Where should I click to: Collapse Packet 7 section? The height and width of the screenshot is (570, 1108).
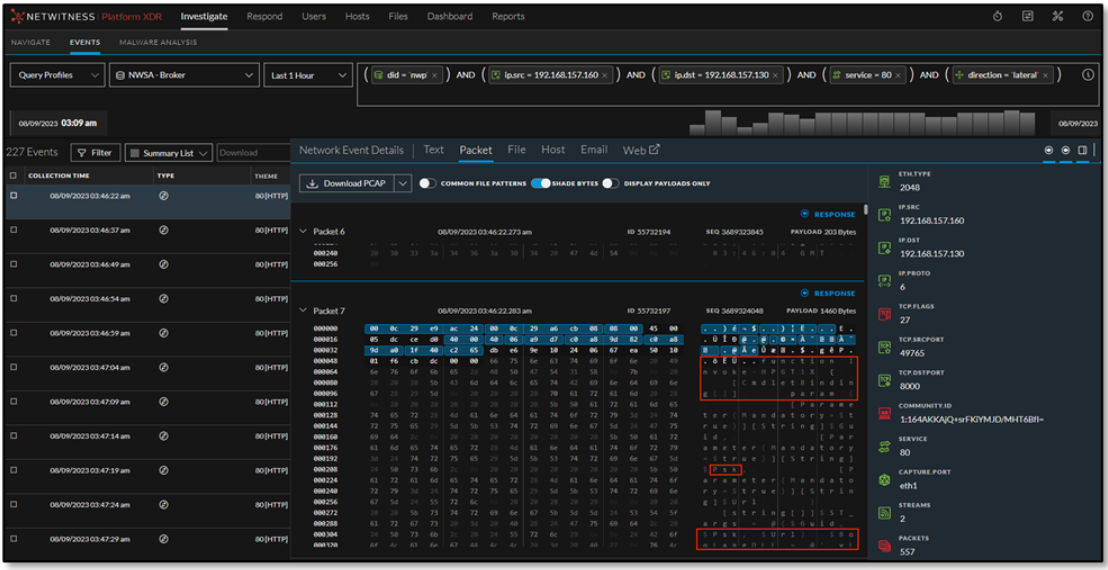[x=304, y=311]
